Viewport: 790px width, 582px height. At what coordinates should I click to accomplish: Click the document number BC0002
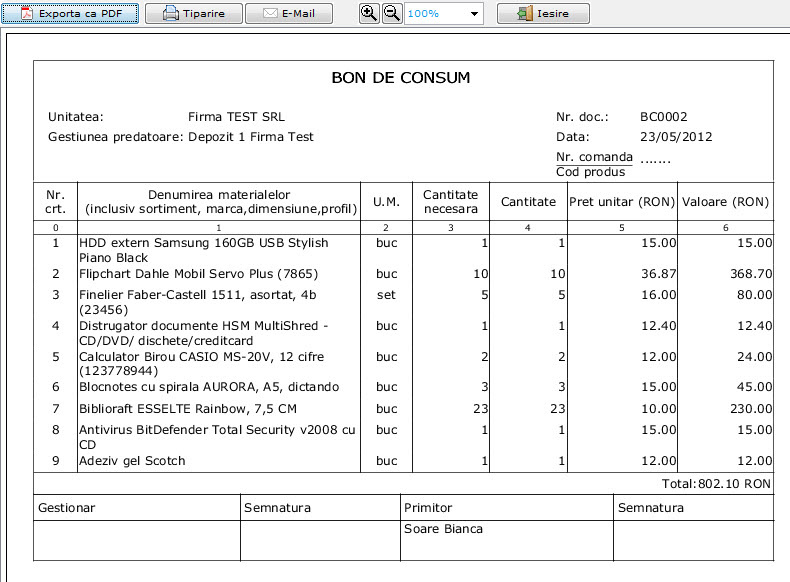(x=664, y=117)
